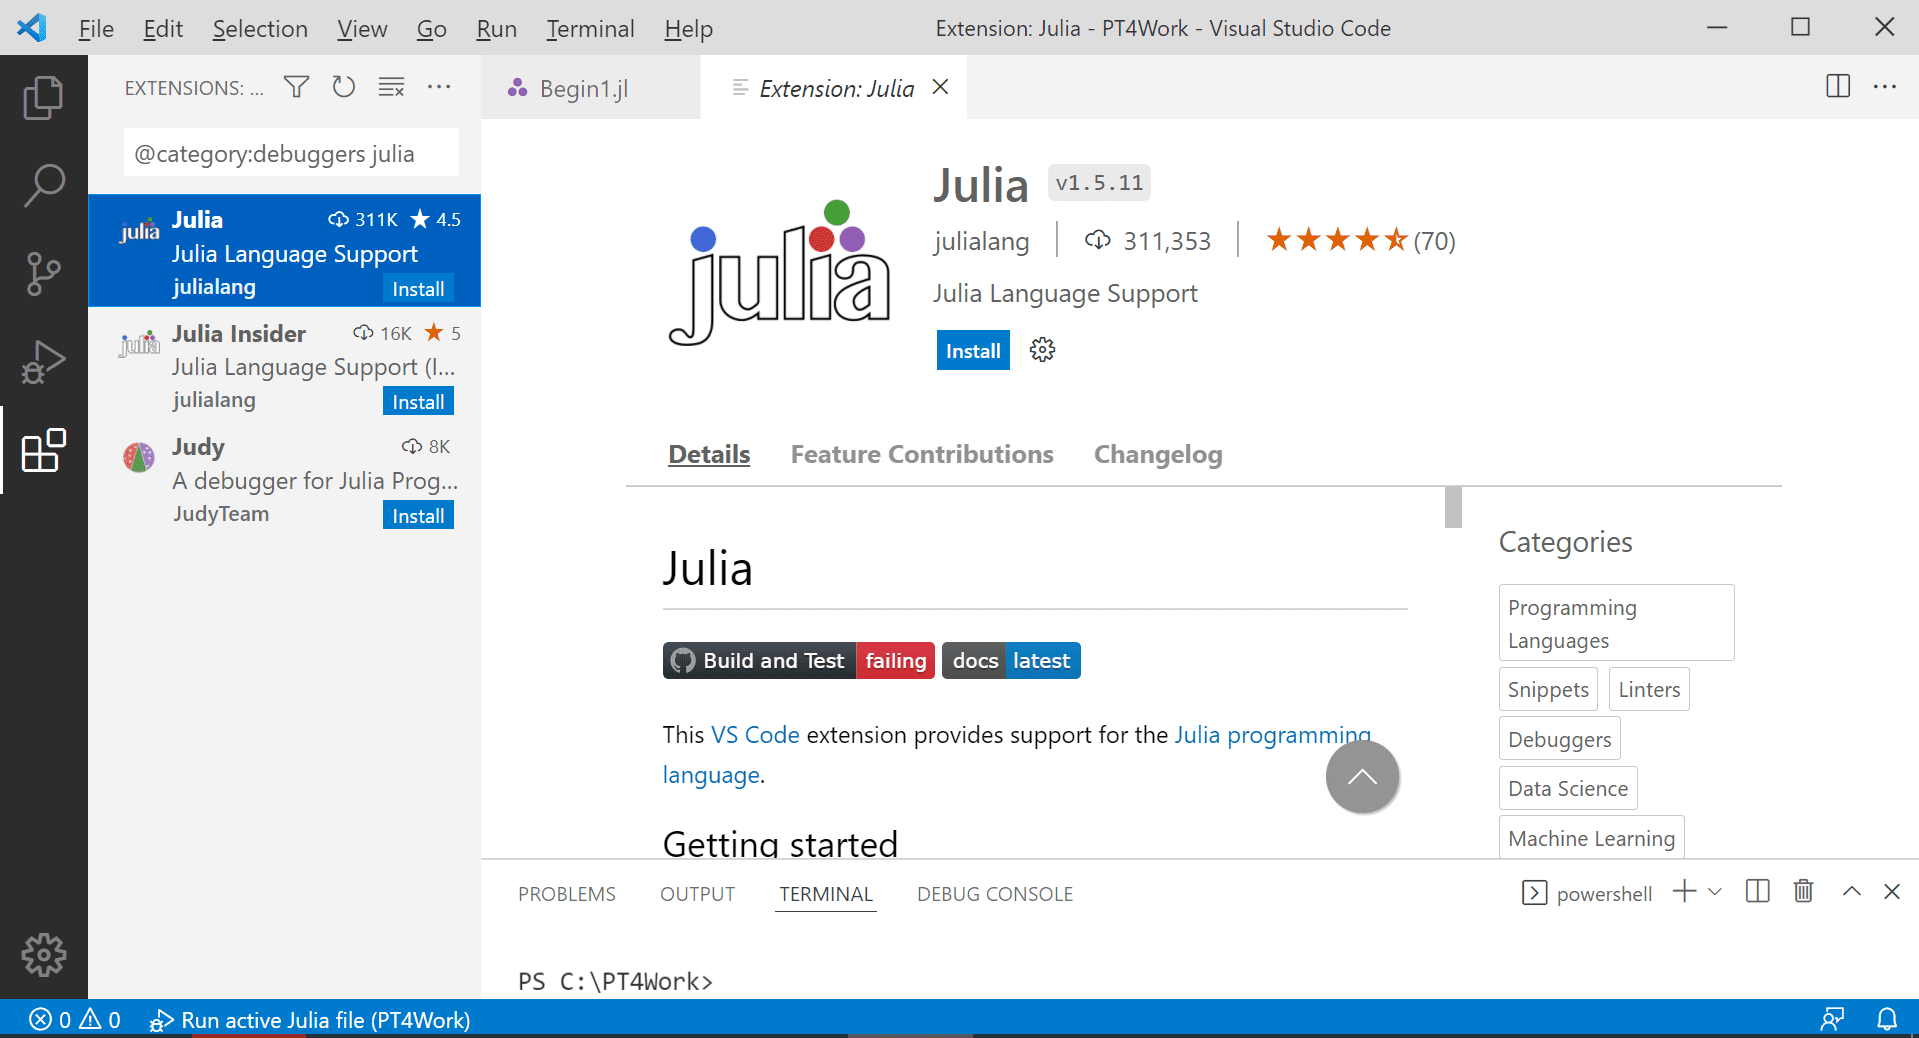Create a new terminal with plus icon
Screen dimensions: 1919x1038
[x=1684, y=891]
